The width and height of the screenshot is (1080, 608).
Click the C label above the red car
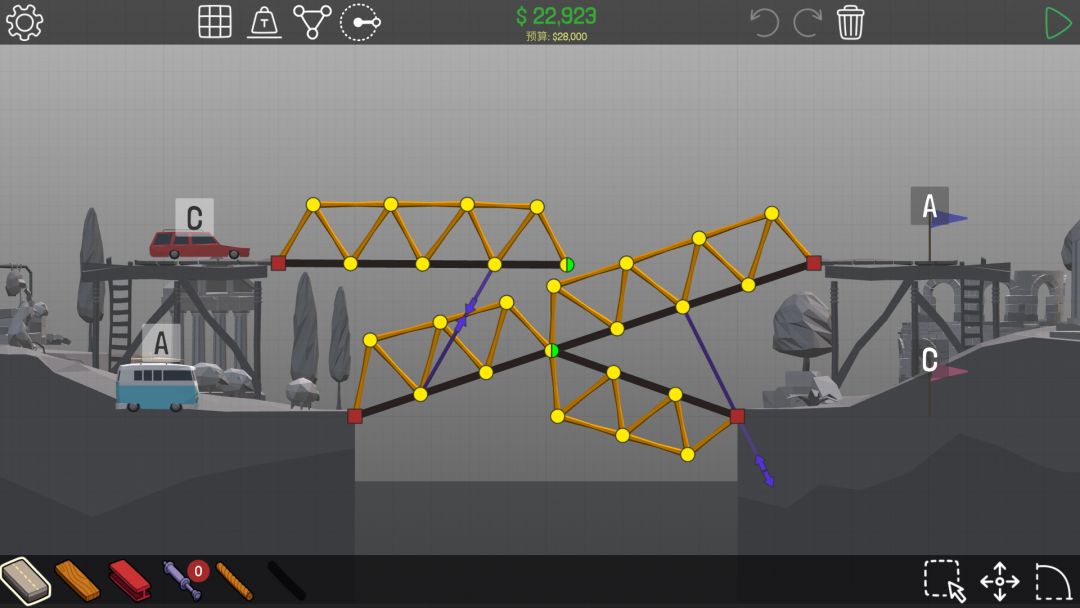coord(194,217)
